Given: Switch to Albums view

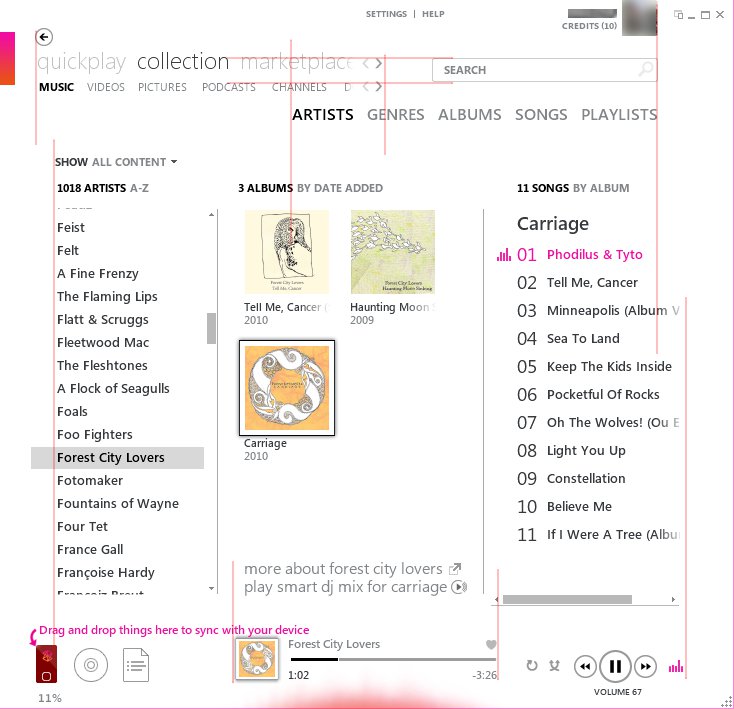Looking at the screenshot, I should 470,115.
